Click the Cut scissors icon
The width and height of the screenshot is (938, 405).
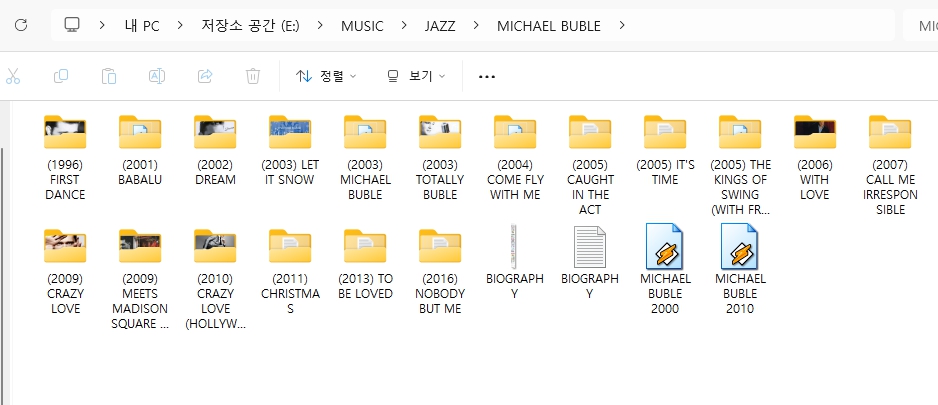coord(13,76)
